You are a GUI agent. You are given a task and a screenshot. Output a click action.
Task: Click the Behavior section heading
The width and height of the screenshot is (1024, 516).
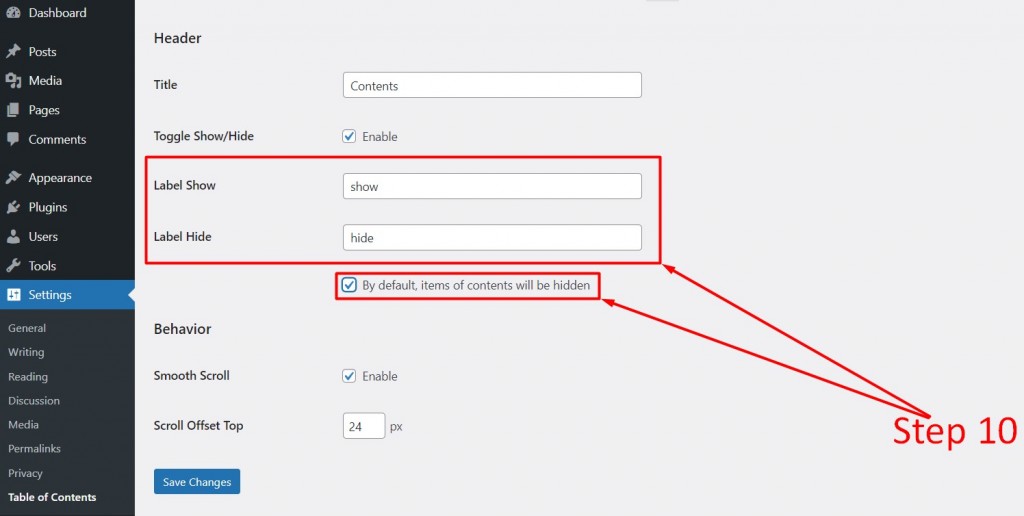click(x=182, y=329)
